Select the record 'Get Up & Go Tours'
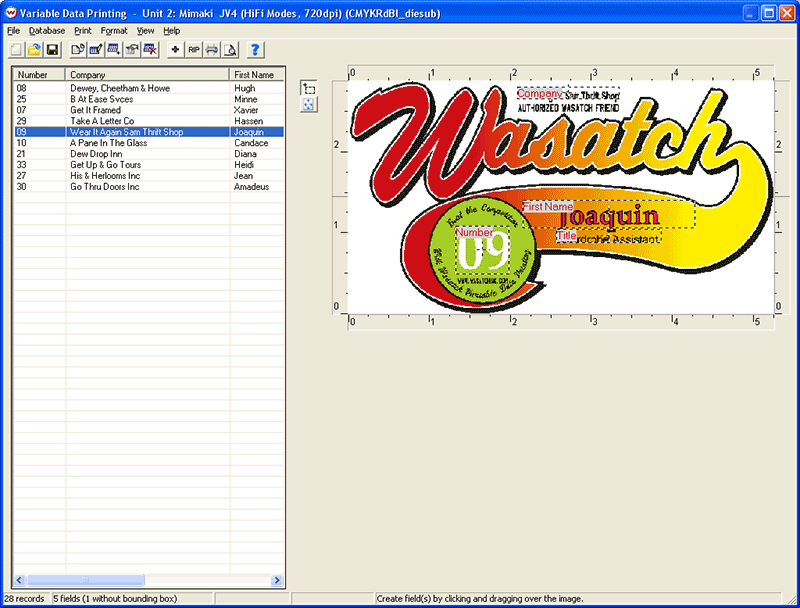Viewport: 800px width, 608px height. coord(149,165)
